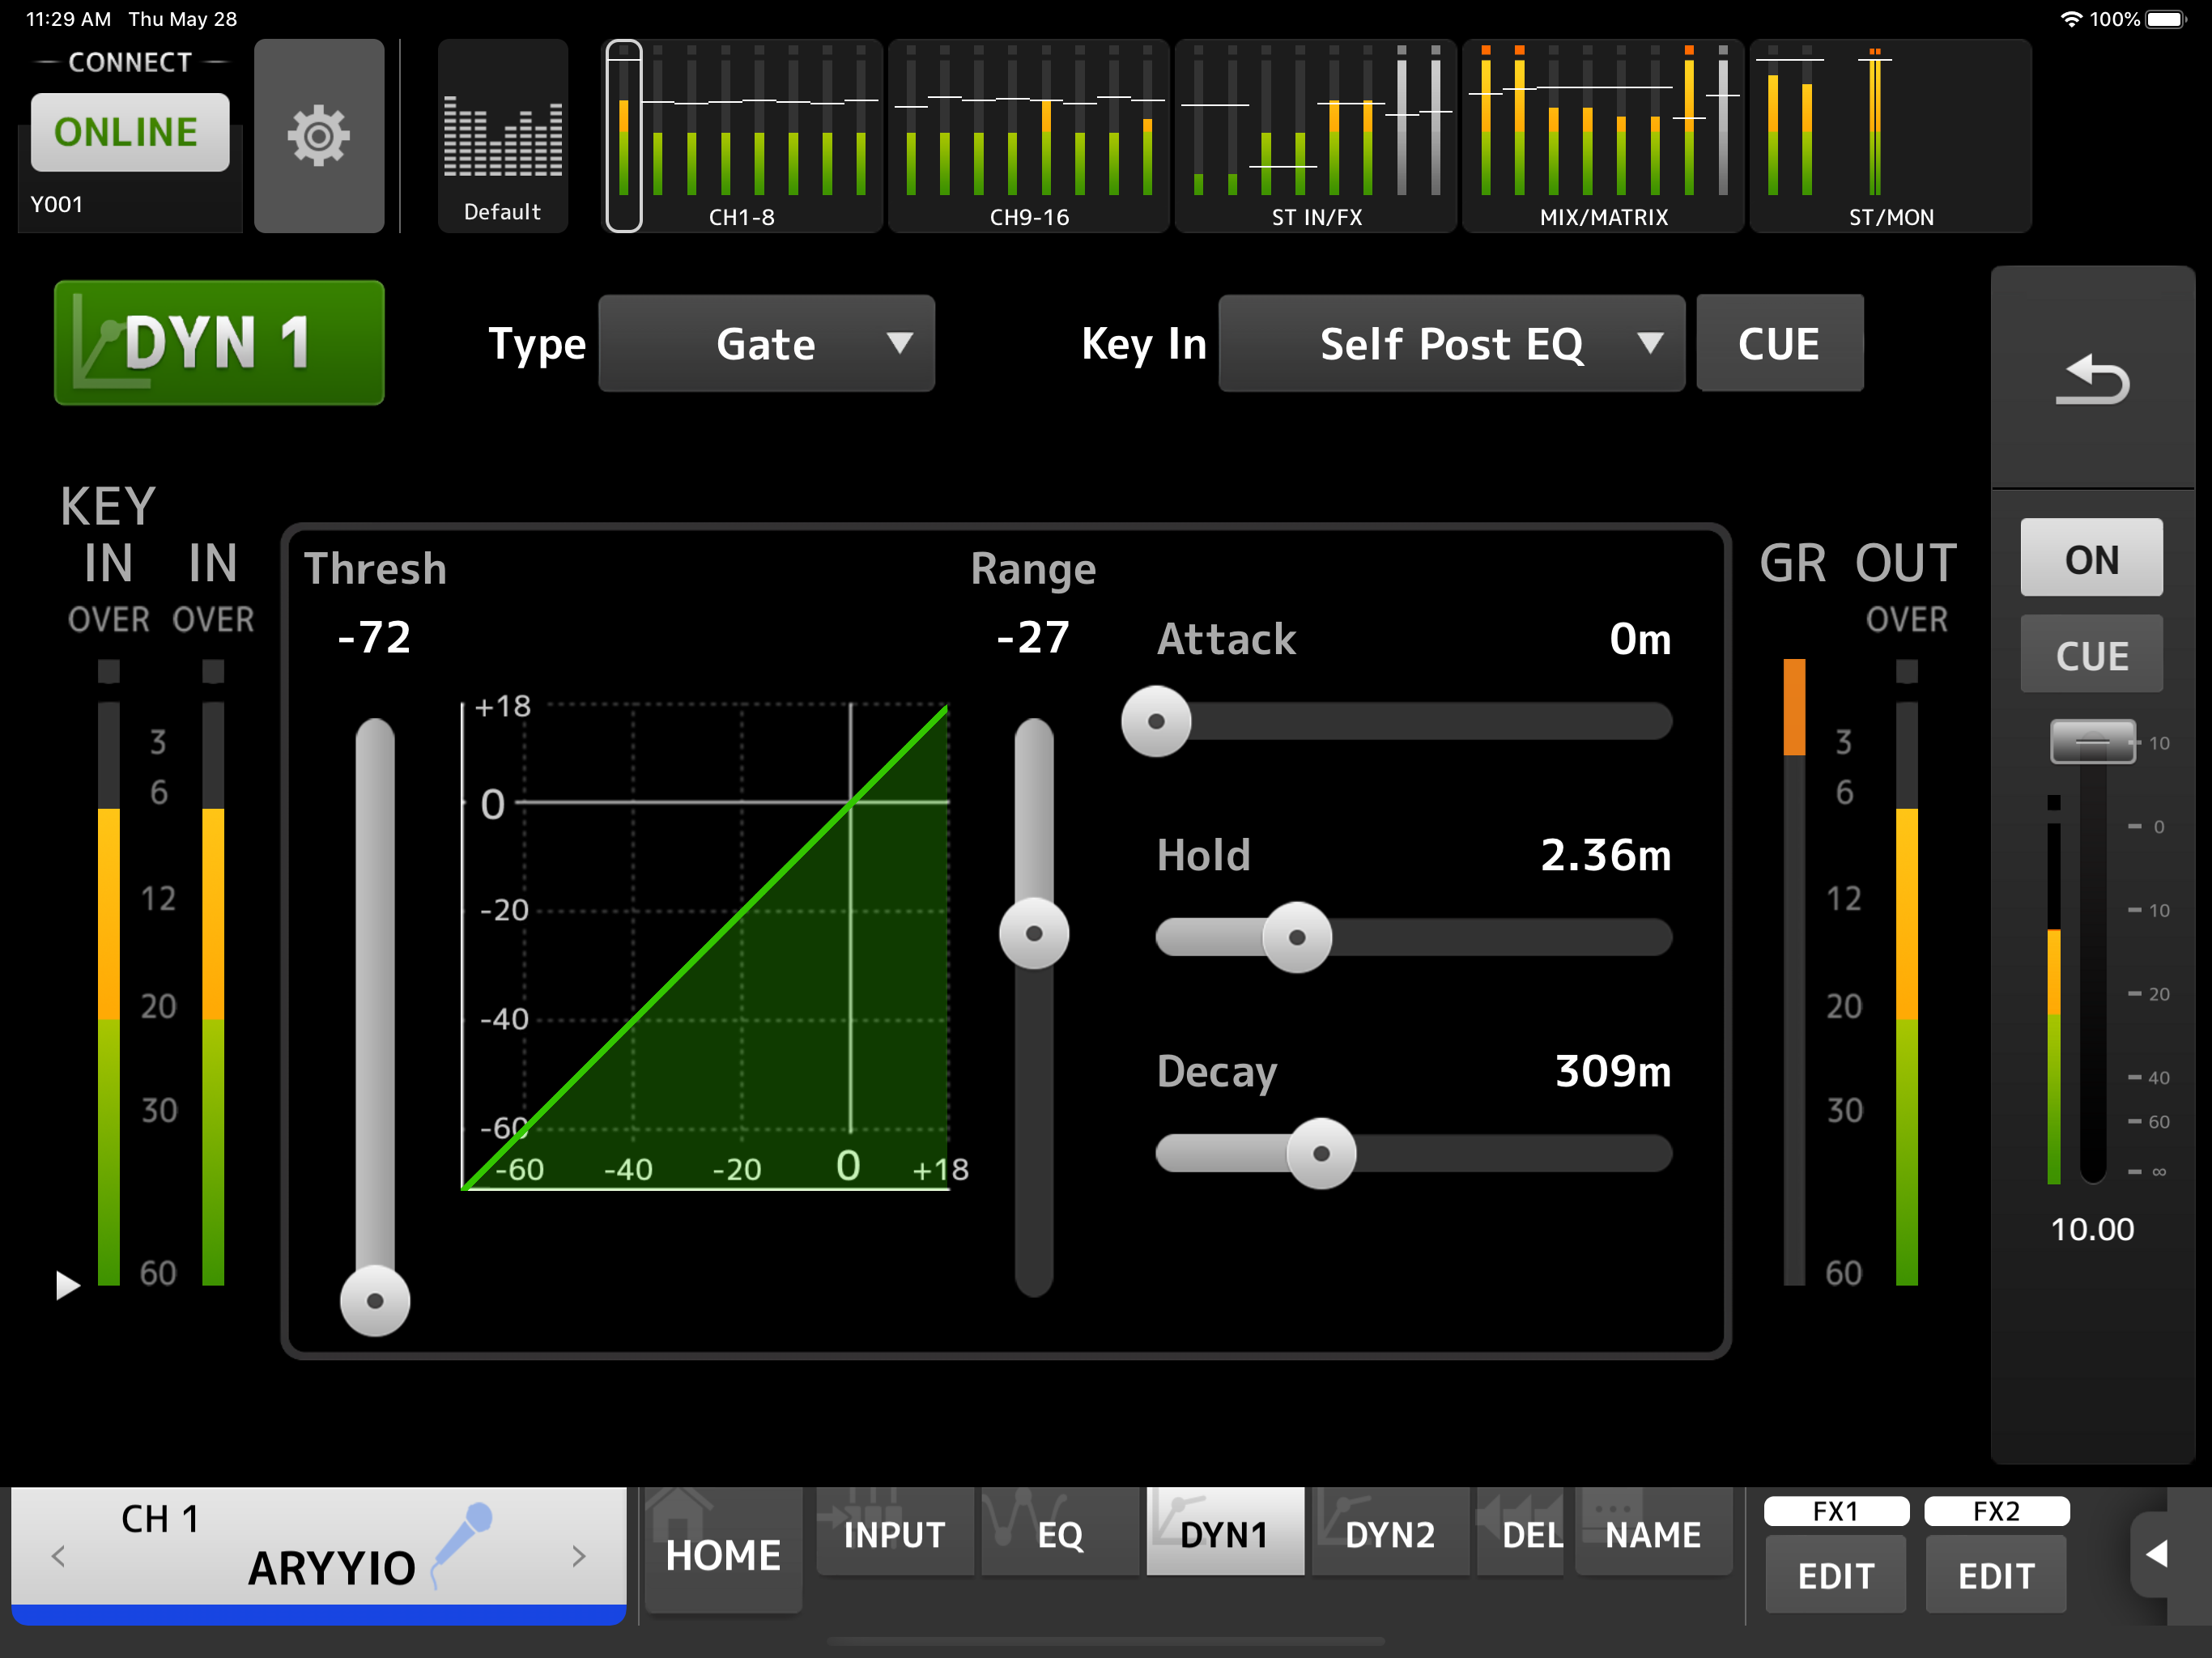
Task: Click the Hold slider handle
Action: pyautogui.click(x=1297, y=937)
